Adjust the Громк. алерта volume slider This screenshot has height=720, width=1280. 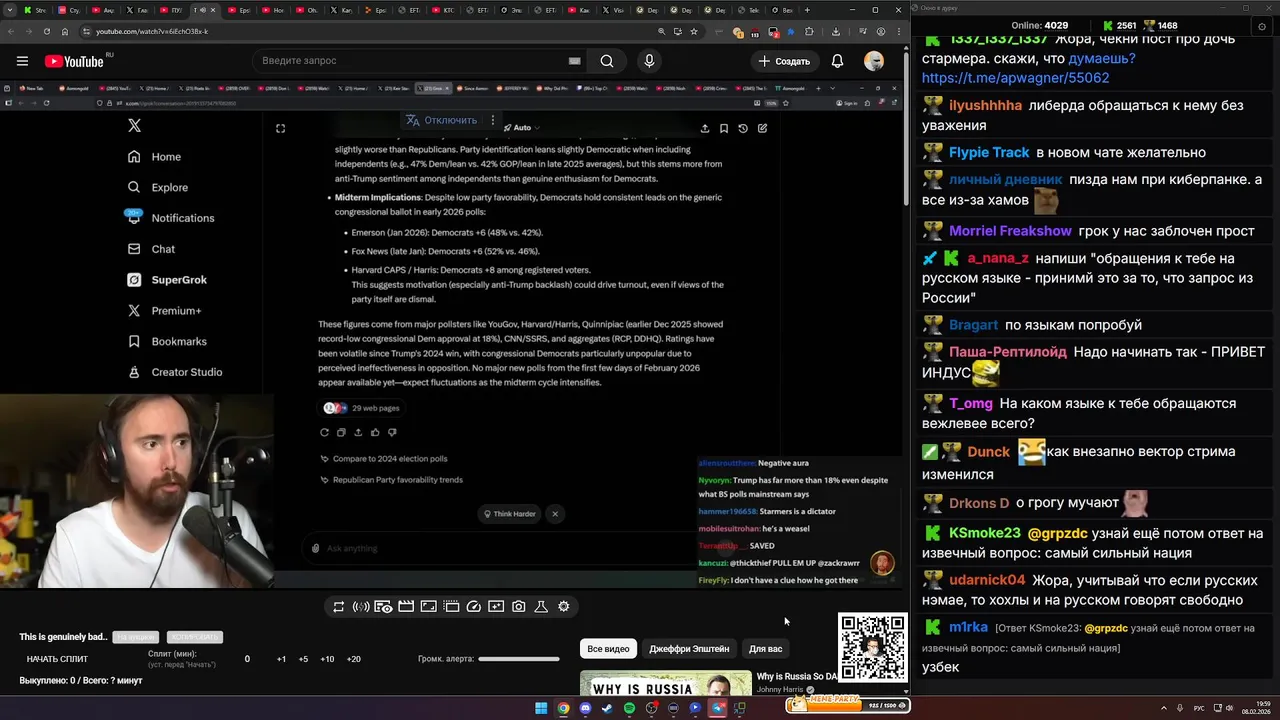click(518, 659)
